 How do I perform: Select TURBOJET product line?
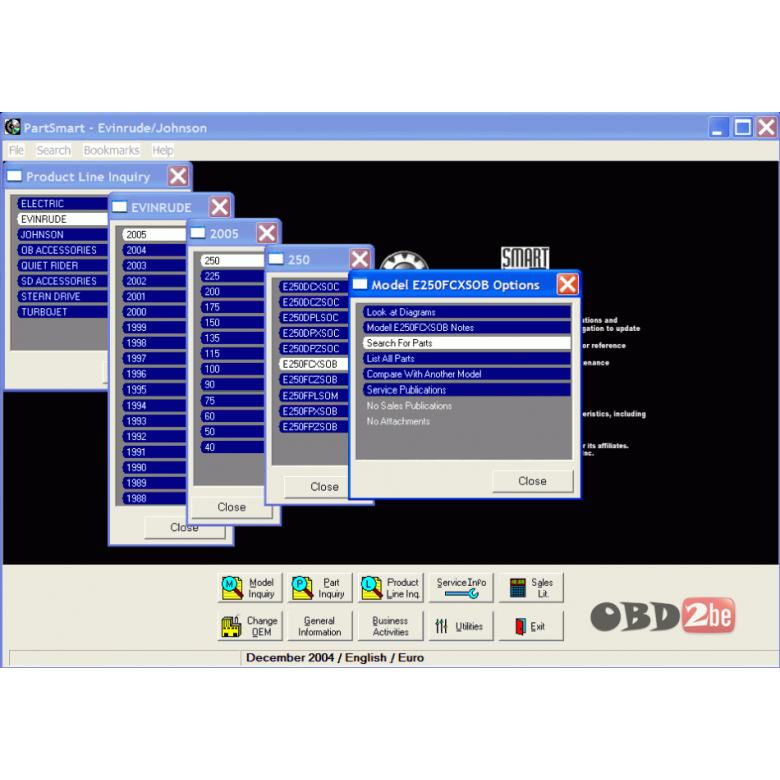tap(63, 312)
